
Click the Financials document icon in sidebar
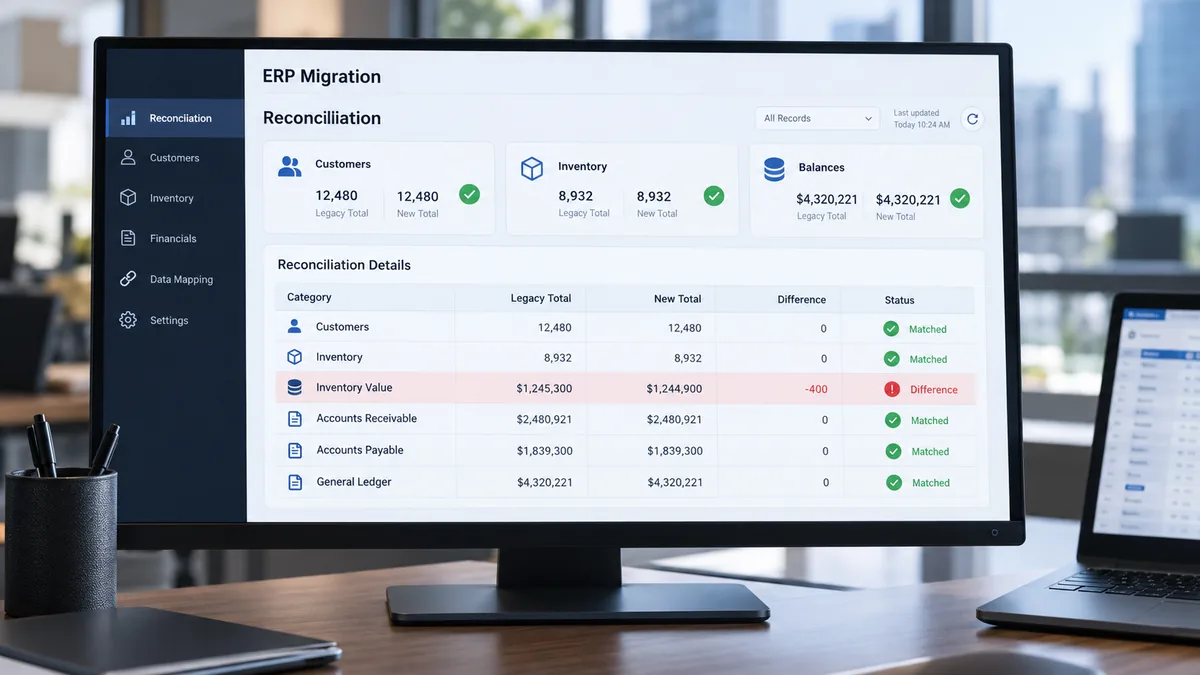[128, 238]
